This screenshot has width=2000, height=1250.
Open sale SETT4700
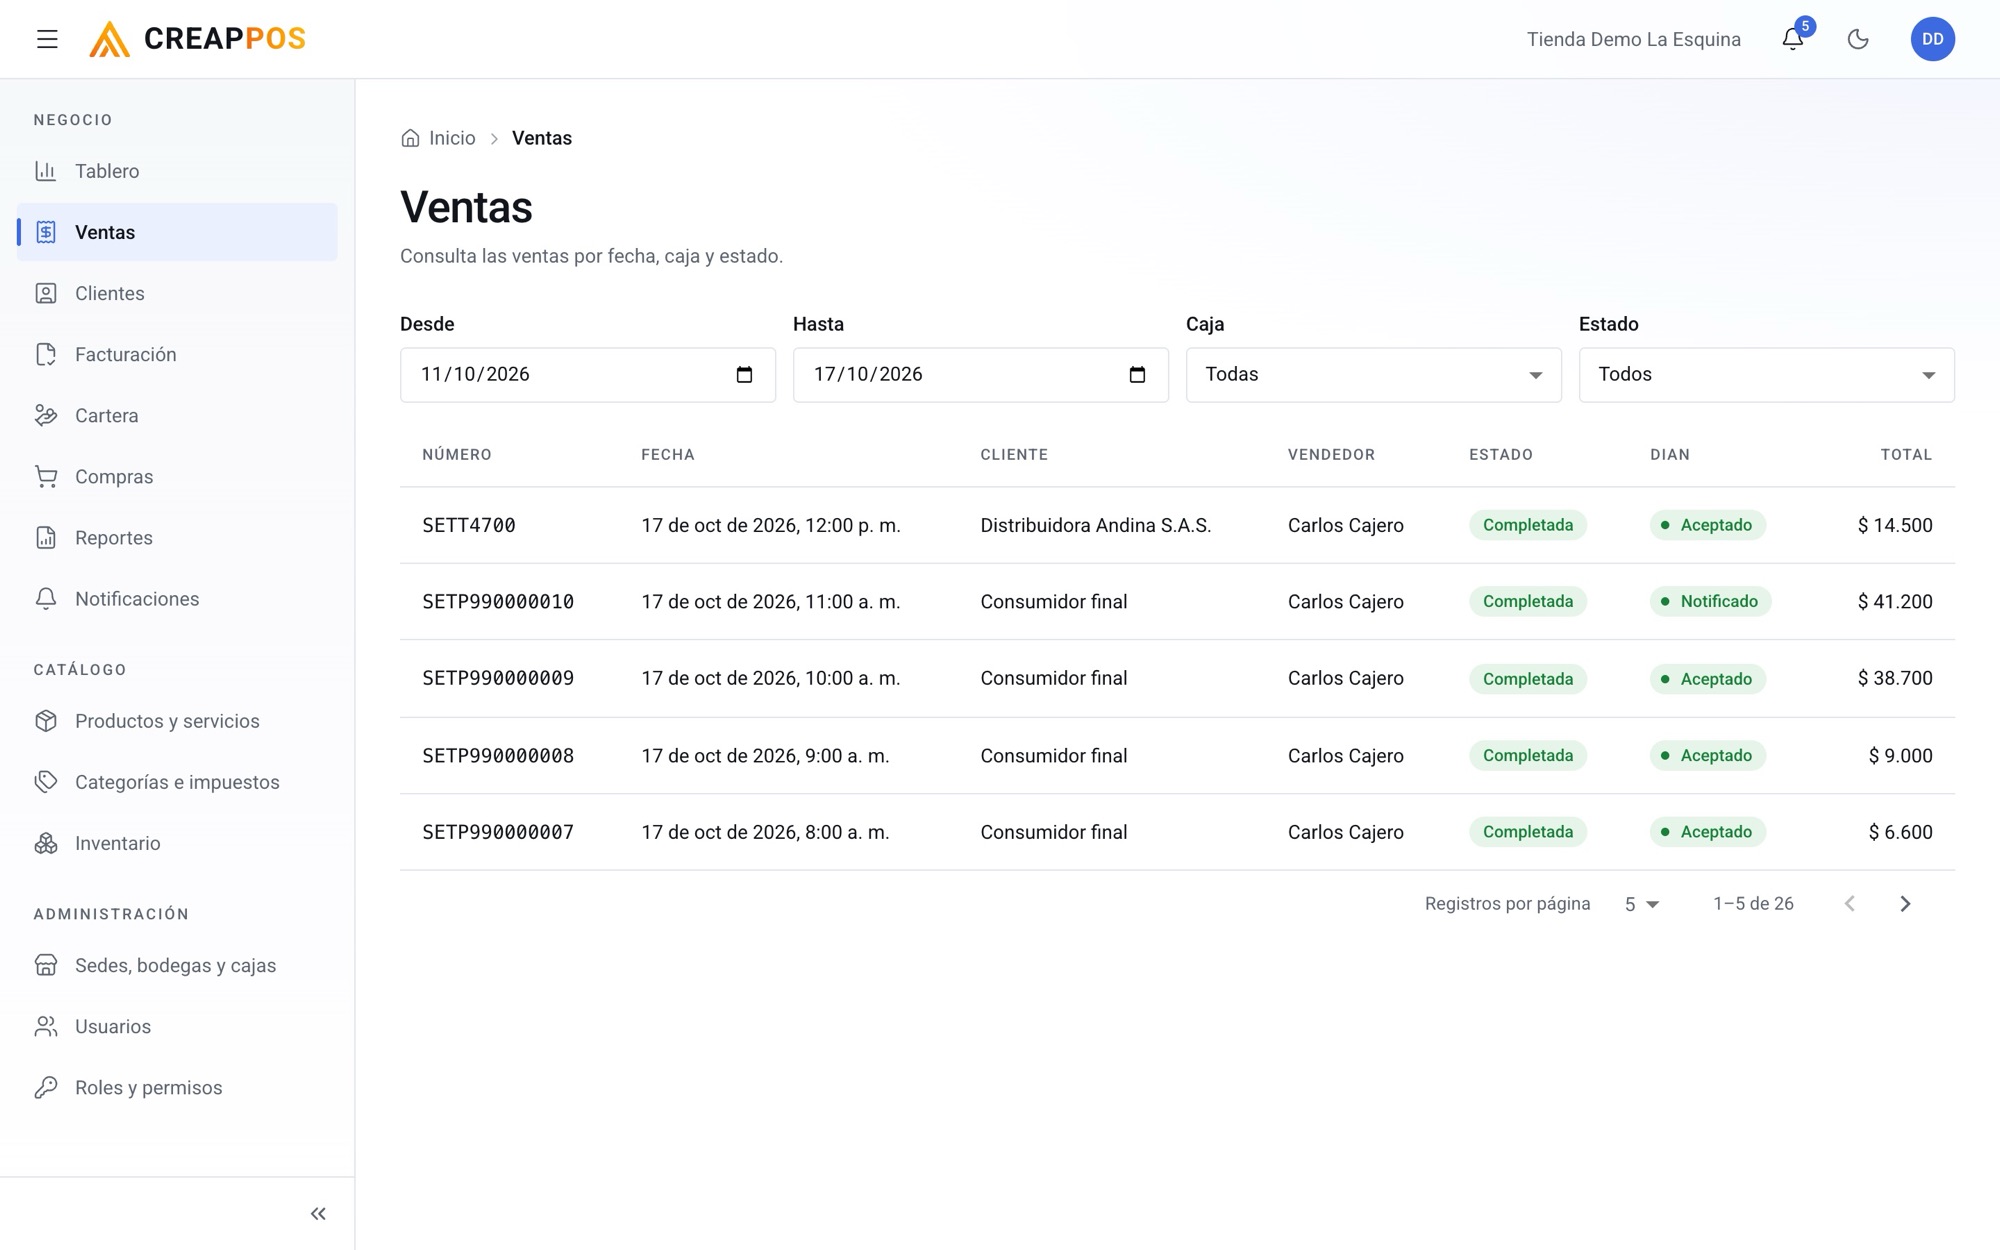469,525
